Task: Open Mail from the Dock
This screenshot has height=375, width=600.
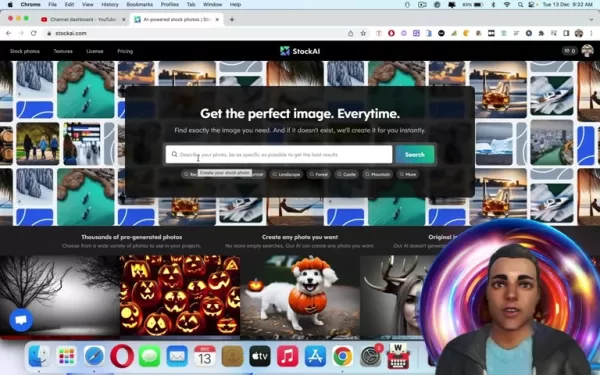Action: (x=177, y=356)
